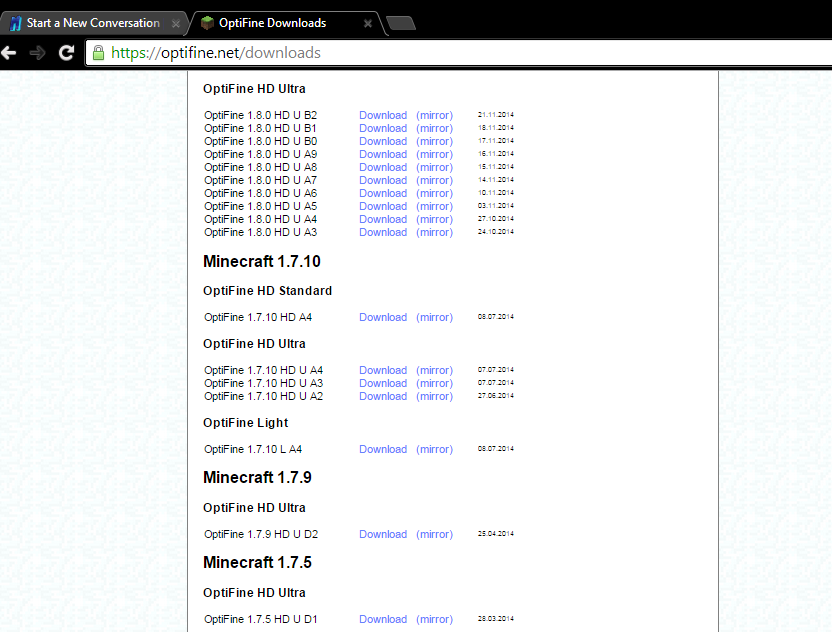Download OptiFine 1.7.10 HD U A3
The width and height of the screenshot is (832, 632).
pyautogui.click(x=383, y=383)
